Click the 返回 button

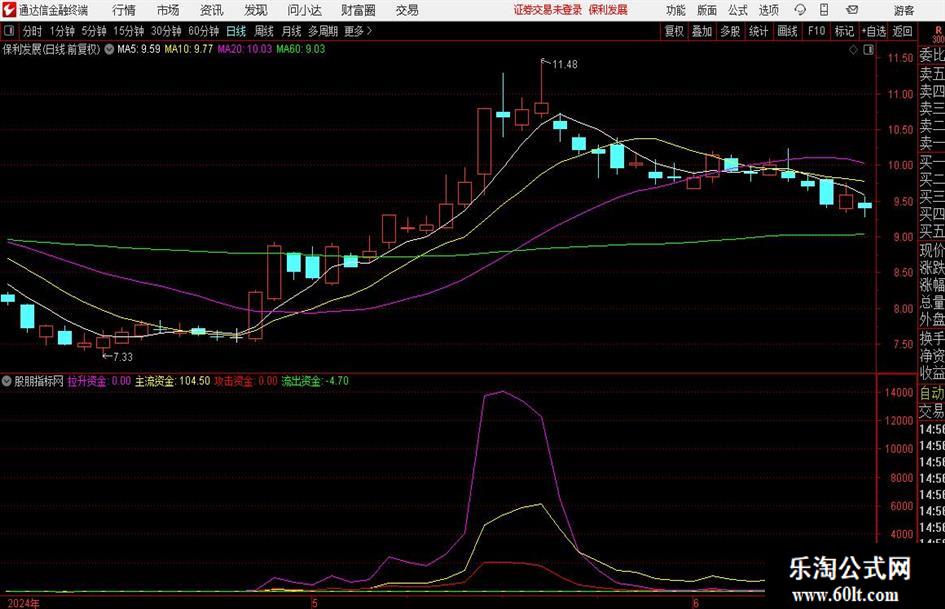(x=902, y=31)
